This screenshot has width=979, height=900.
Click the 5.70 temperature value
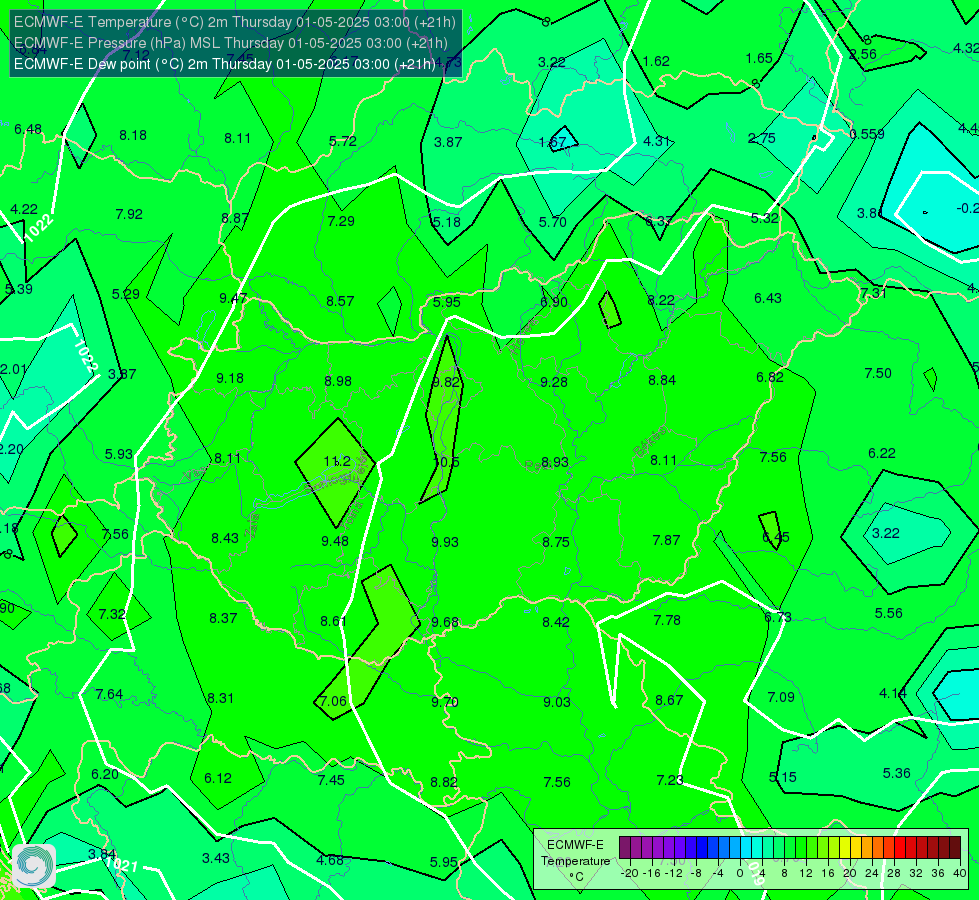click(553, 222)
